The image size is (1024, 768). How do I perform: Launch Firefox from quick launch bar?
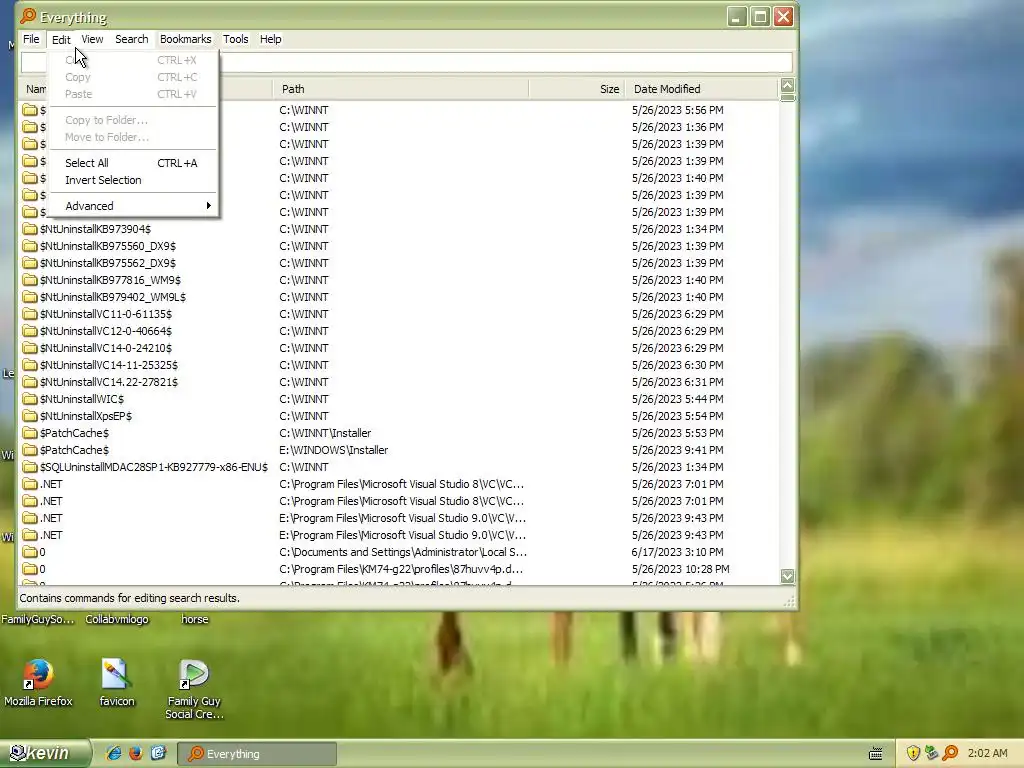click(x=136, y=754)
